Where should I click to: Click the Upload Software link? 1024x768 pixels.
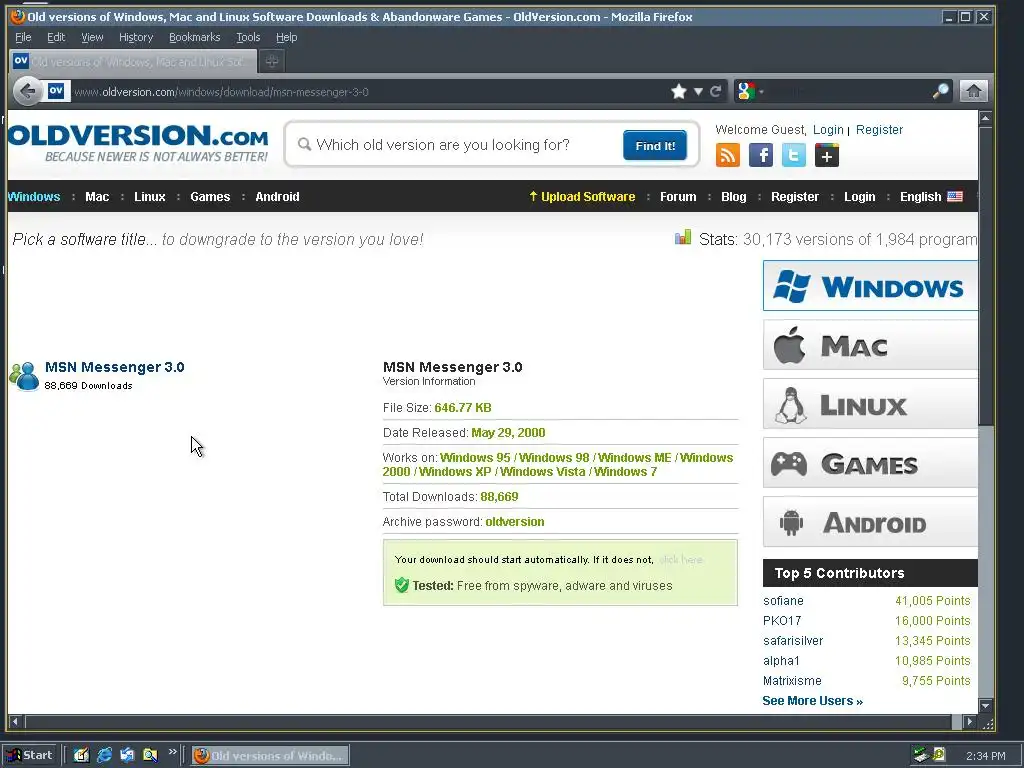coord(582,197)
